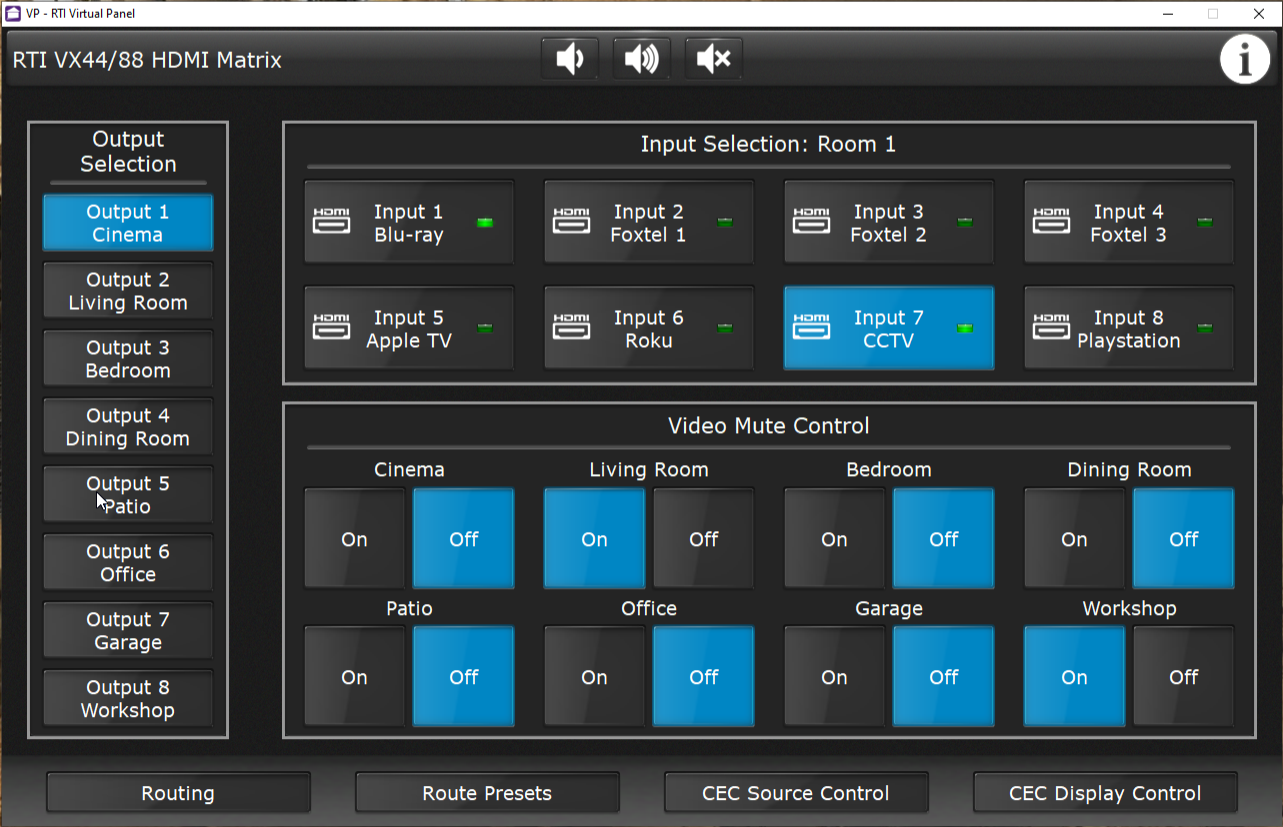Click the "Input Selection: Room 1" heading

(x=768, y=144)
